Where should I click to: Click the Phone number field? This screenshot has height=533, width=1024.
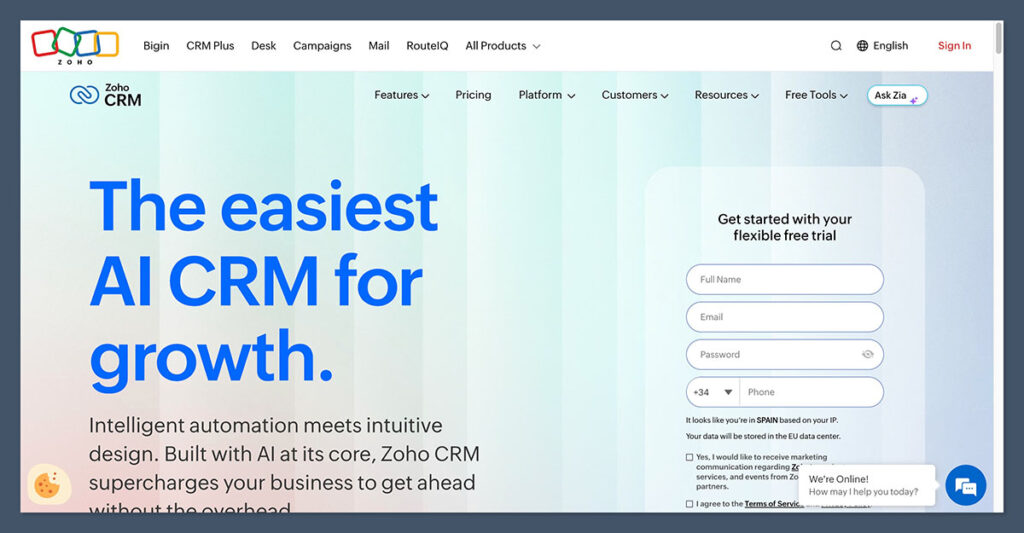[811, 392]
